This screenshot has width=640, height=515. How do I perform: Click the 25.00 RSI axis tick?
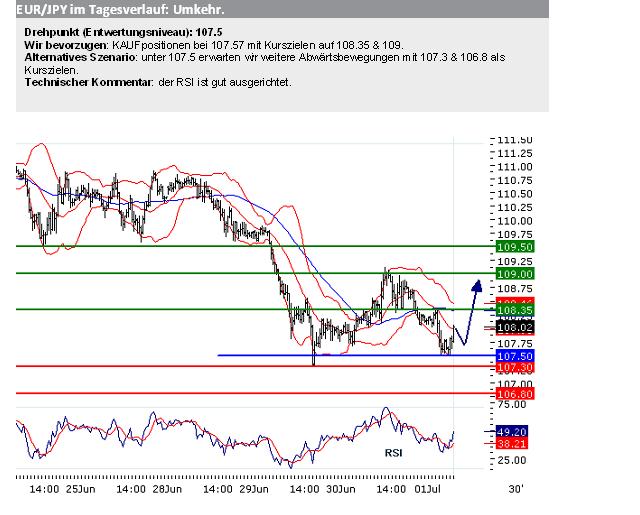point(511,460)
